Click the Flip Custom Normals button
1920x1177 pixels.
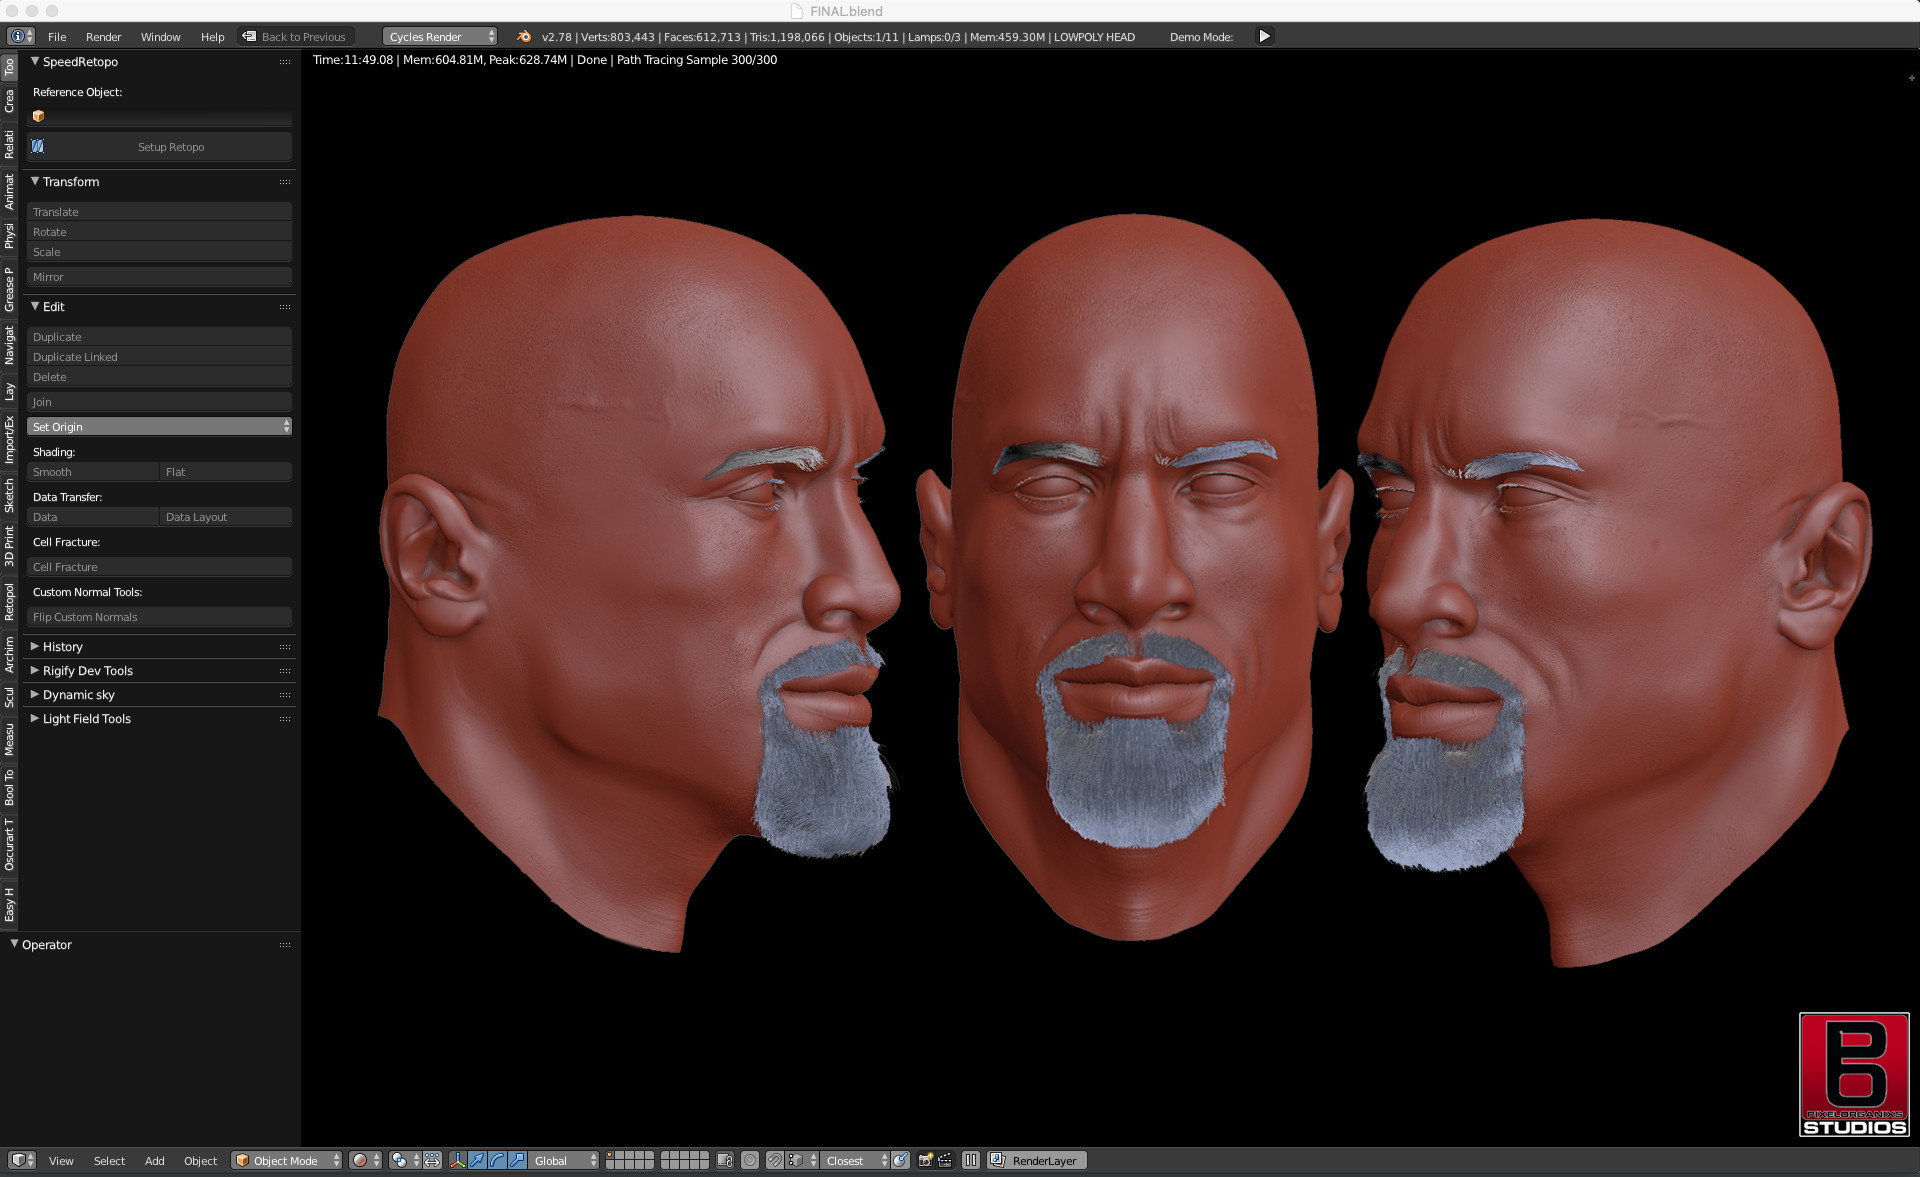(x=160, y=617)
